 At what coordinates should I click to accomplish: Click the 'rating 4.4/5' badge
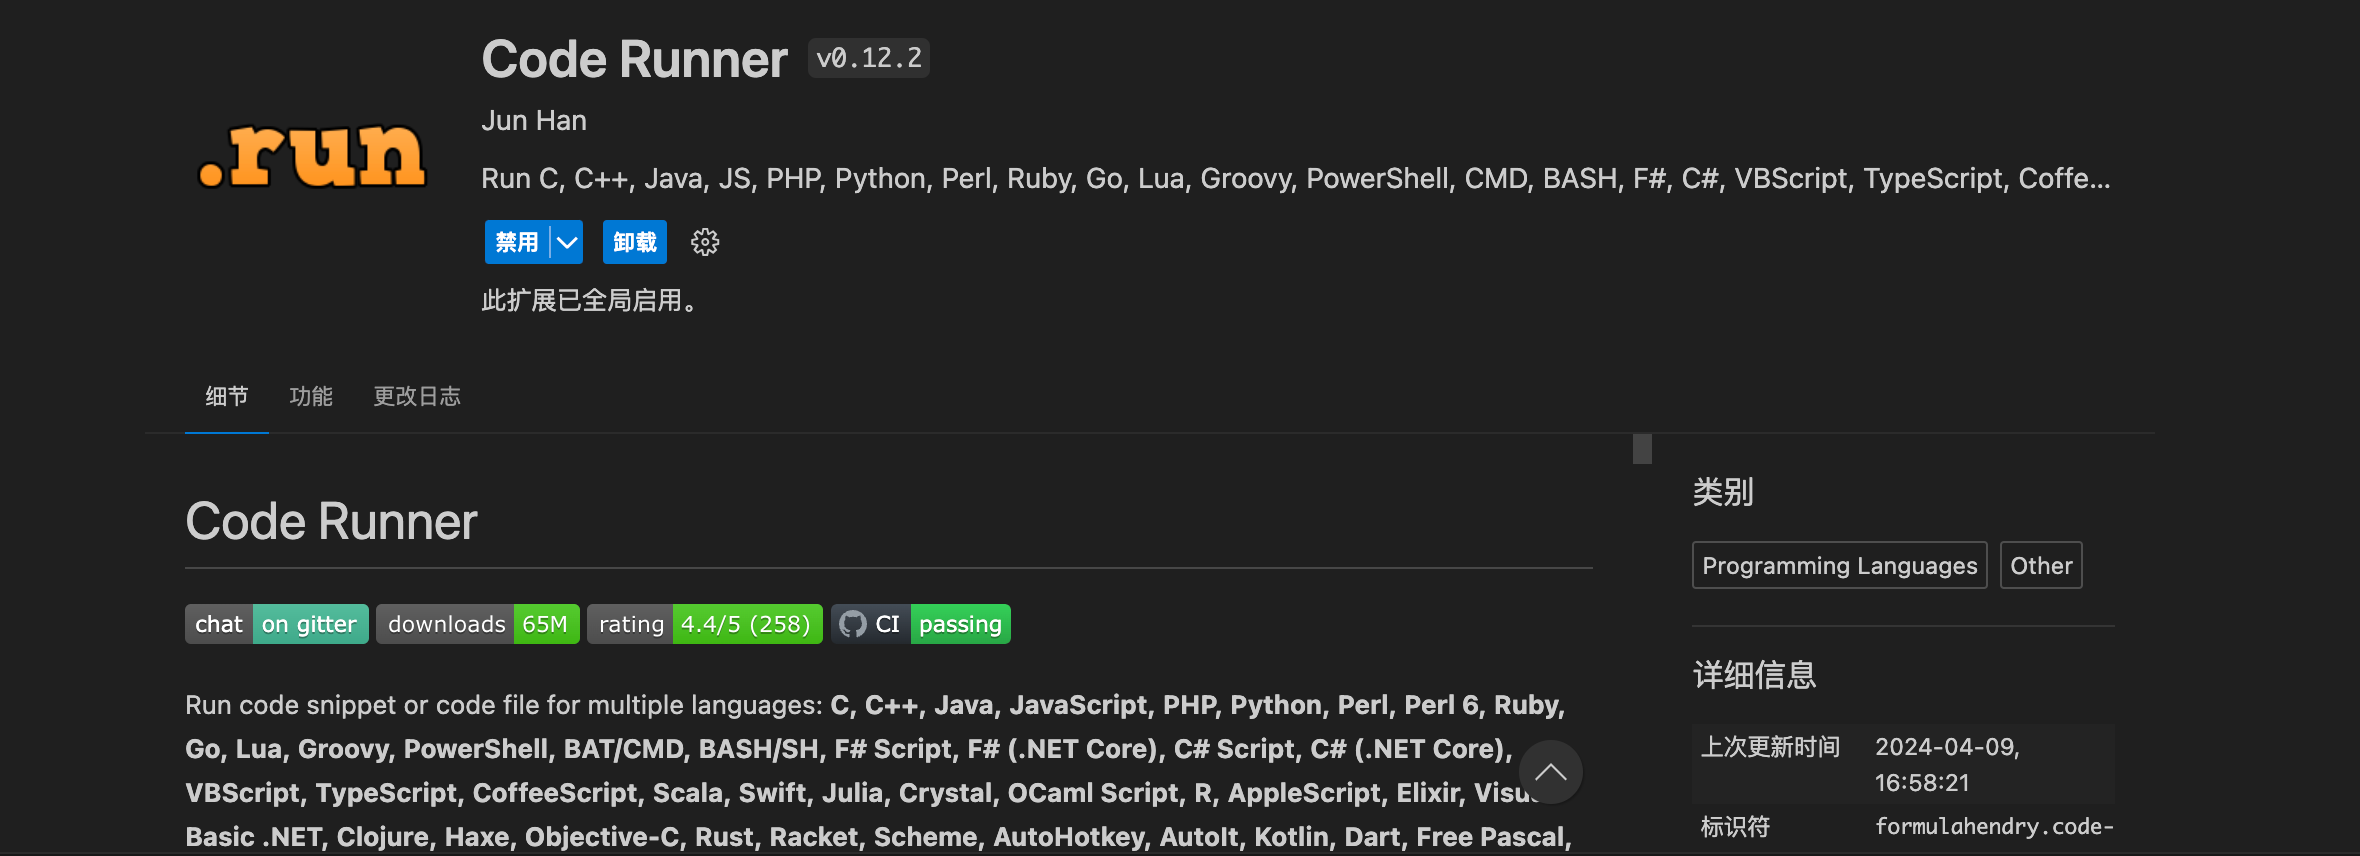click(704, 623)
